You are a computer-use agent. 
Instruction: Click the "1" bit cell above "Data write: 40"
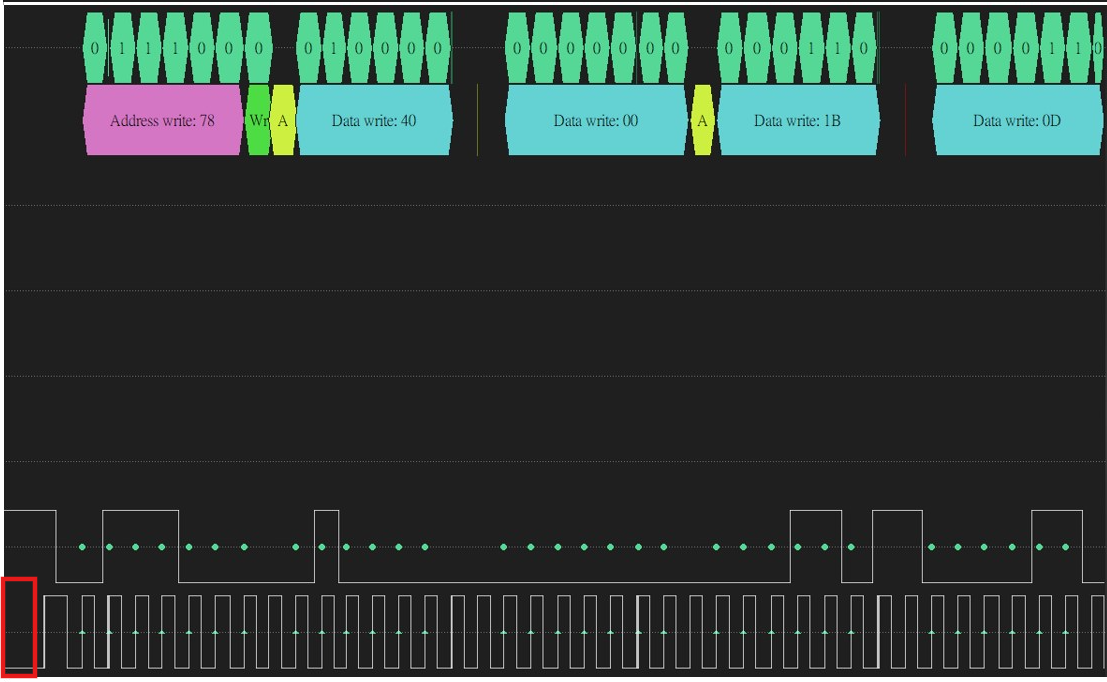[334, 48]
